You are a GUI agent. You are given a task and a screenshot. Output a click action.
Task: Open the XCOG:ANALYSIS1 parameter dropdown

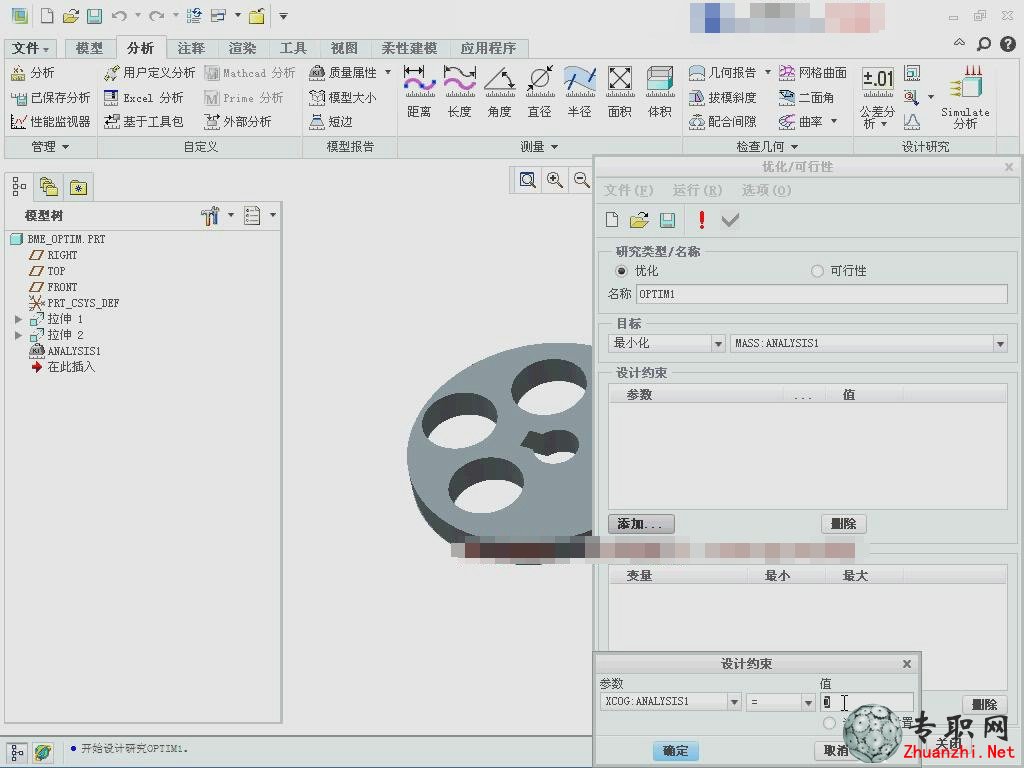(735, 702)
